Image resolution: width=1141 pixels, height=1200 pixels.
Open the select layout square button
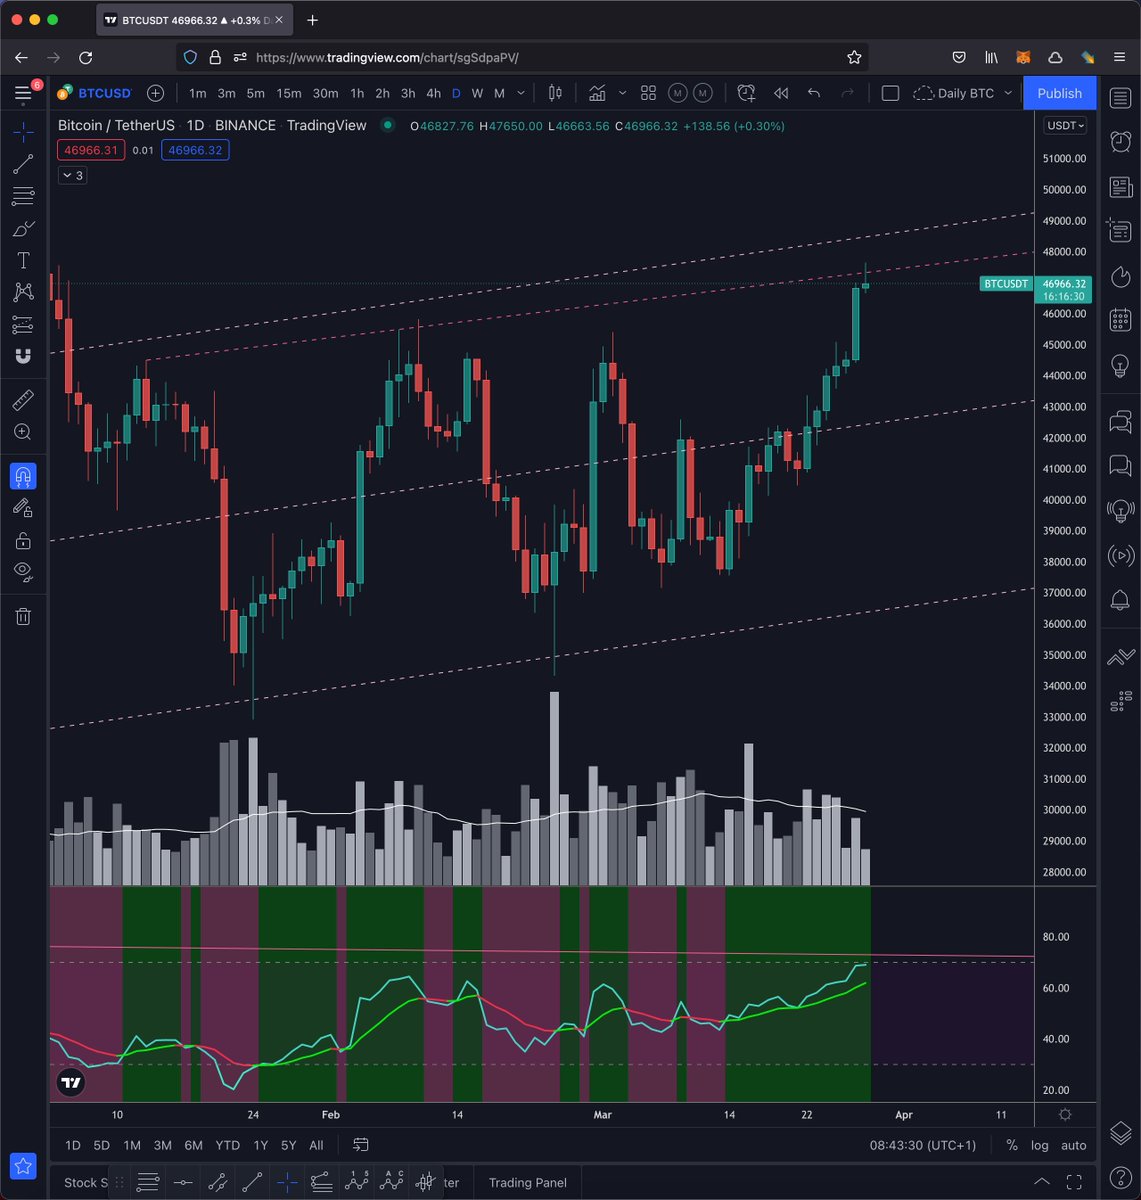(890, 93)
